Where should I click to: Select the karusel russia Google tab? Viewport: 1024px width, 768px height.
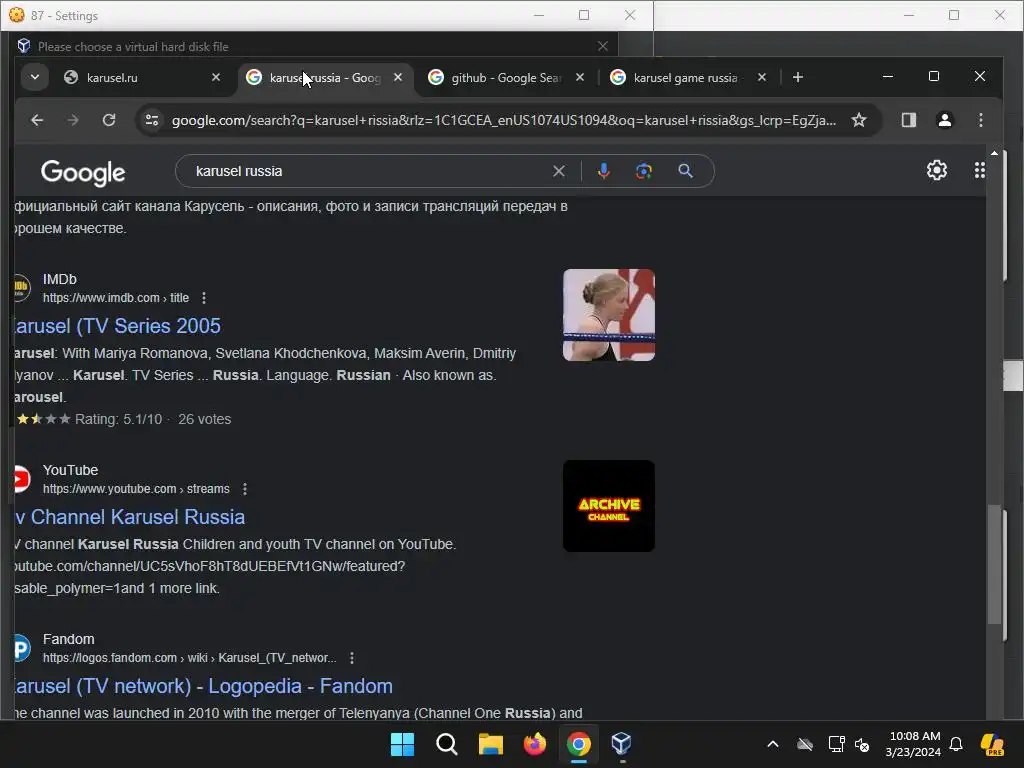[x=325, y=78]
